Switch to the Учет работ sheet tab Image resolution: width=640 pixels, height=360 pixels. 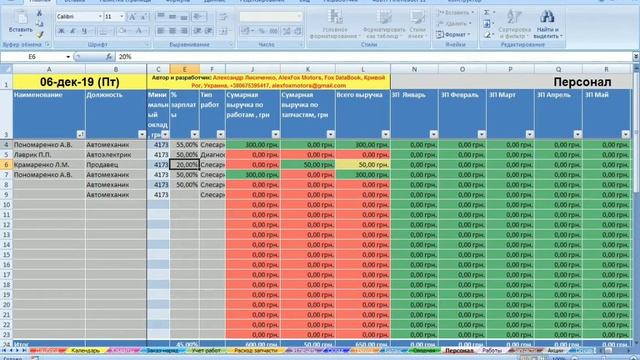coord(206,351)
